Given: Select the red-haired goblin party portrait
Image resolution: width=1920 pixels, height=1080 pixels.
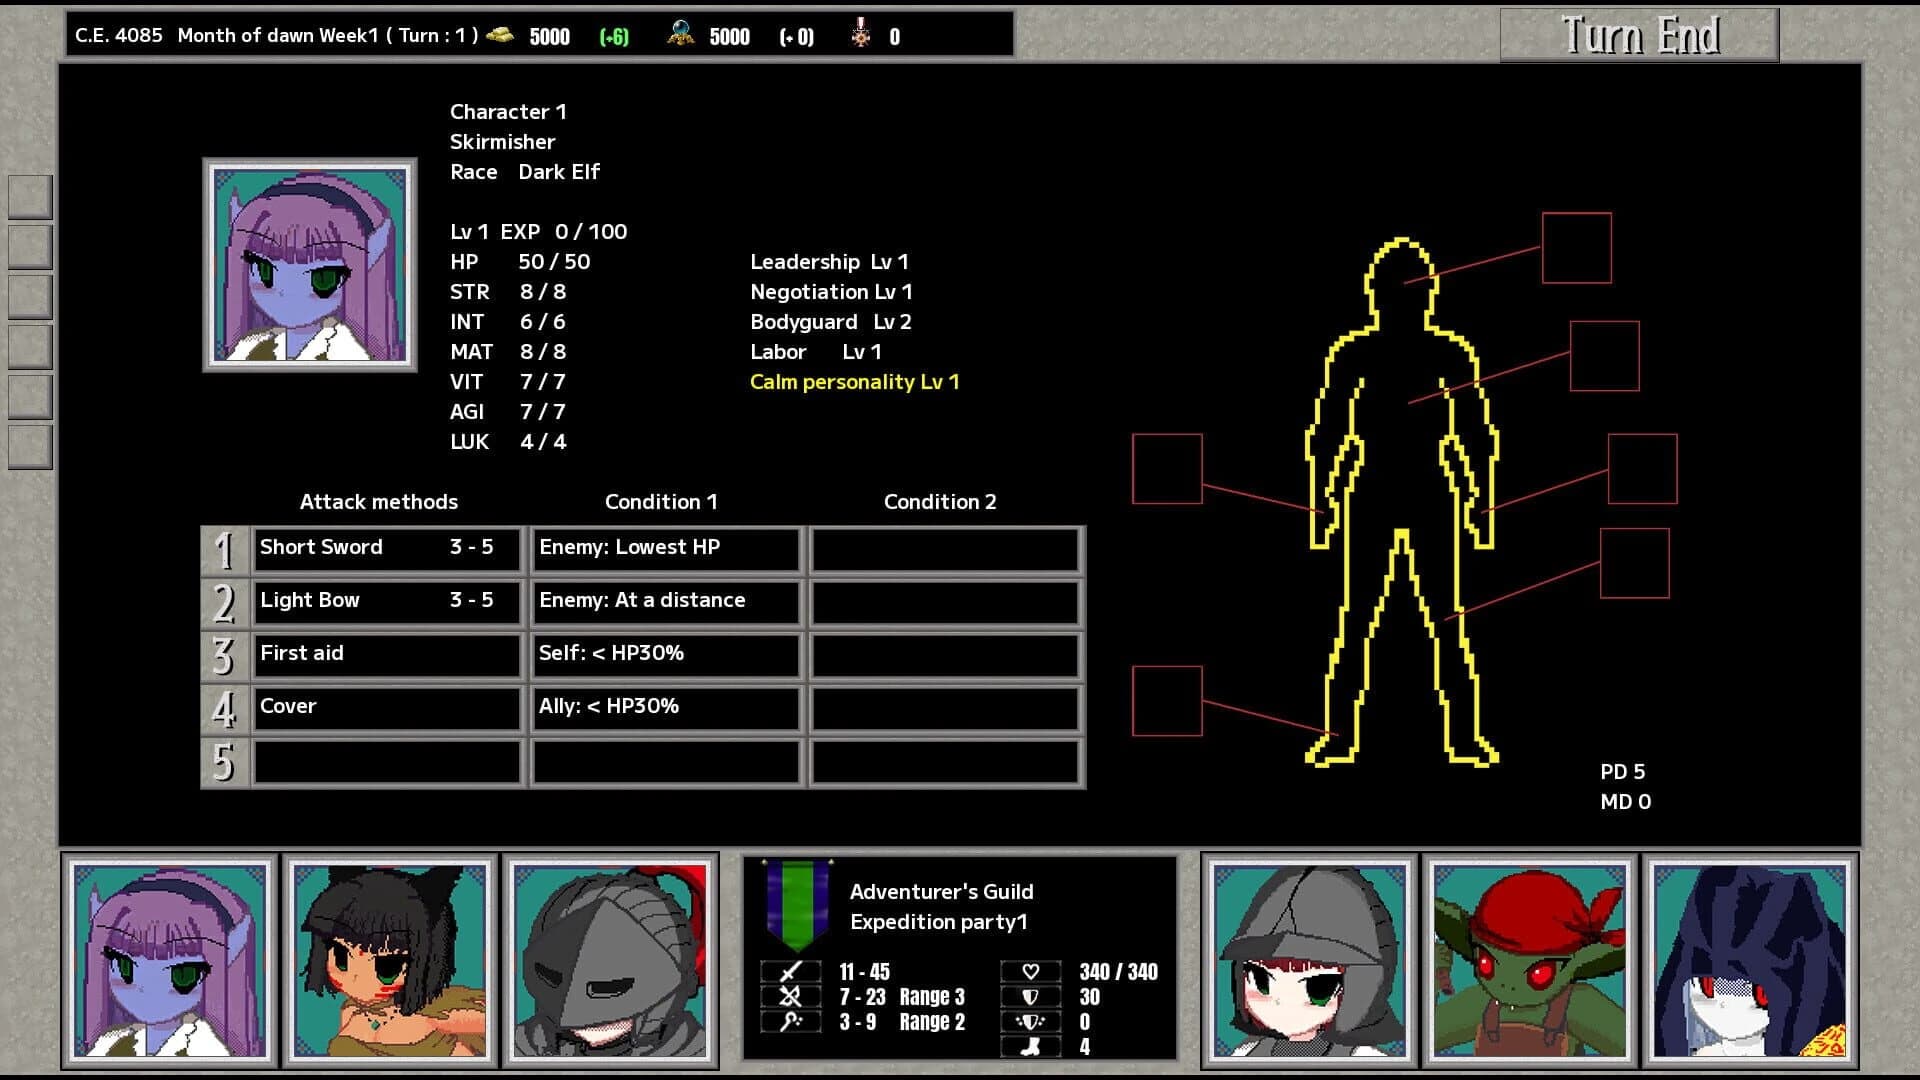Looking at the screenshot, I should (x=1528, y=963).
